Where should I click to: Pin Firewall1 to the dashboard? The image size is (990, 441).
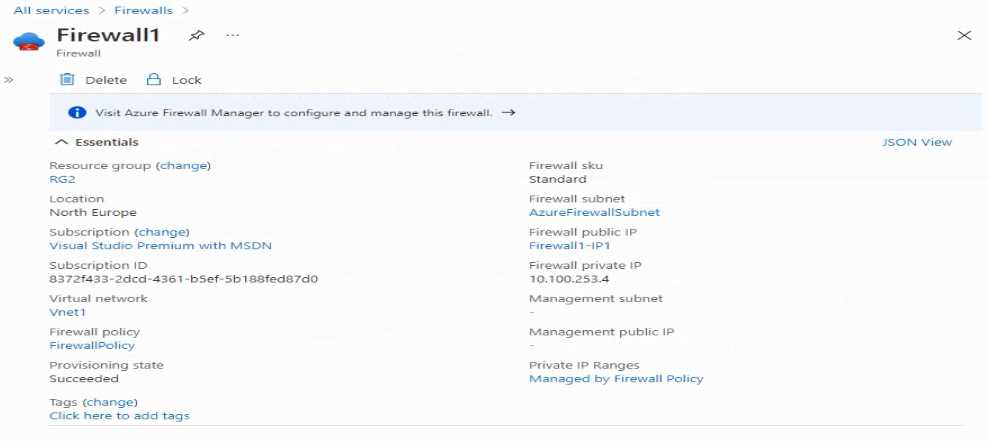pyautogui.click(x=196, y=36)
